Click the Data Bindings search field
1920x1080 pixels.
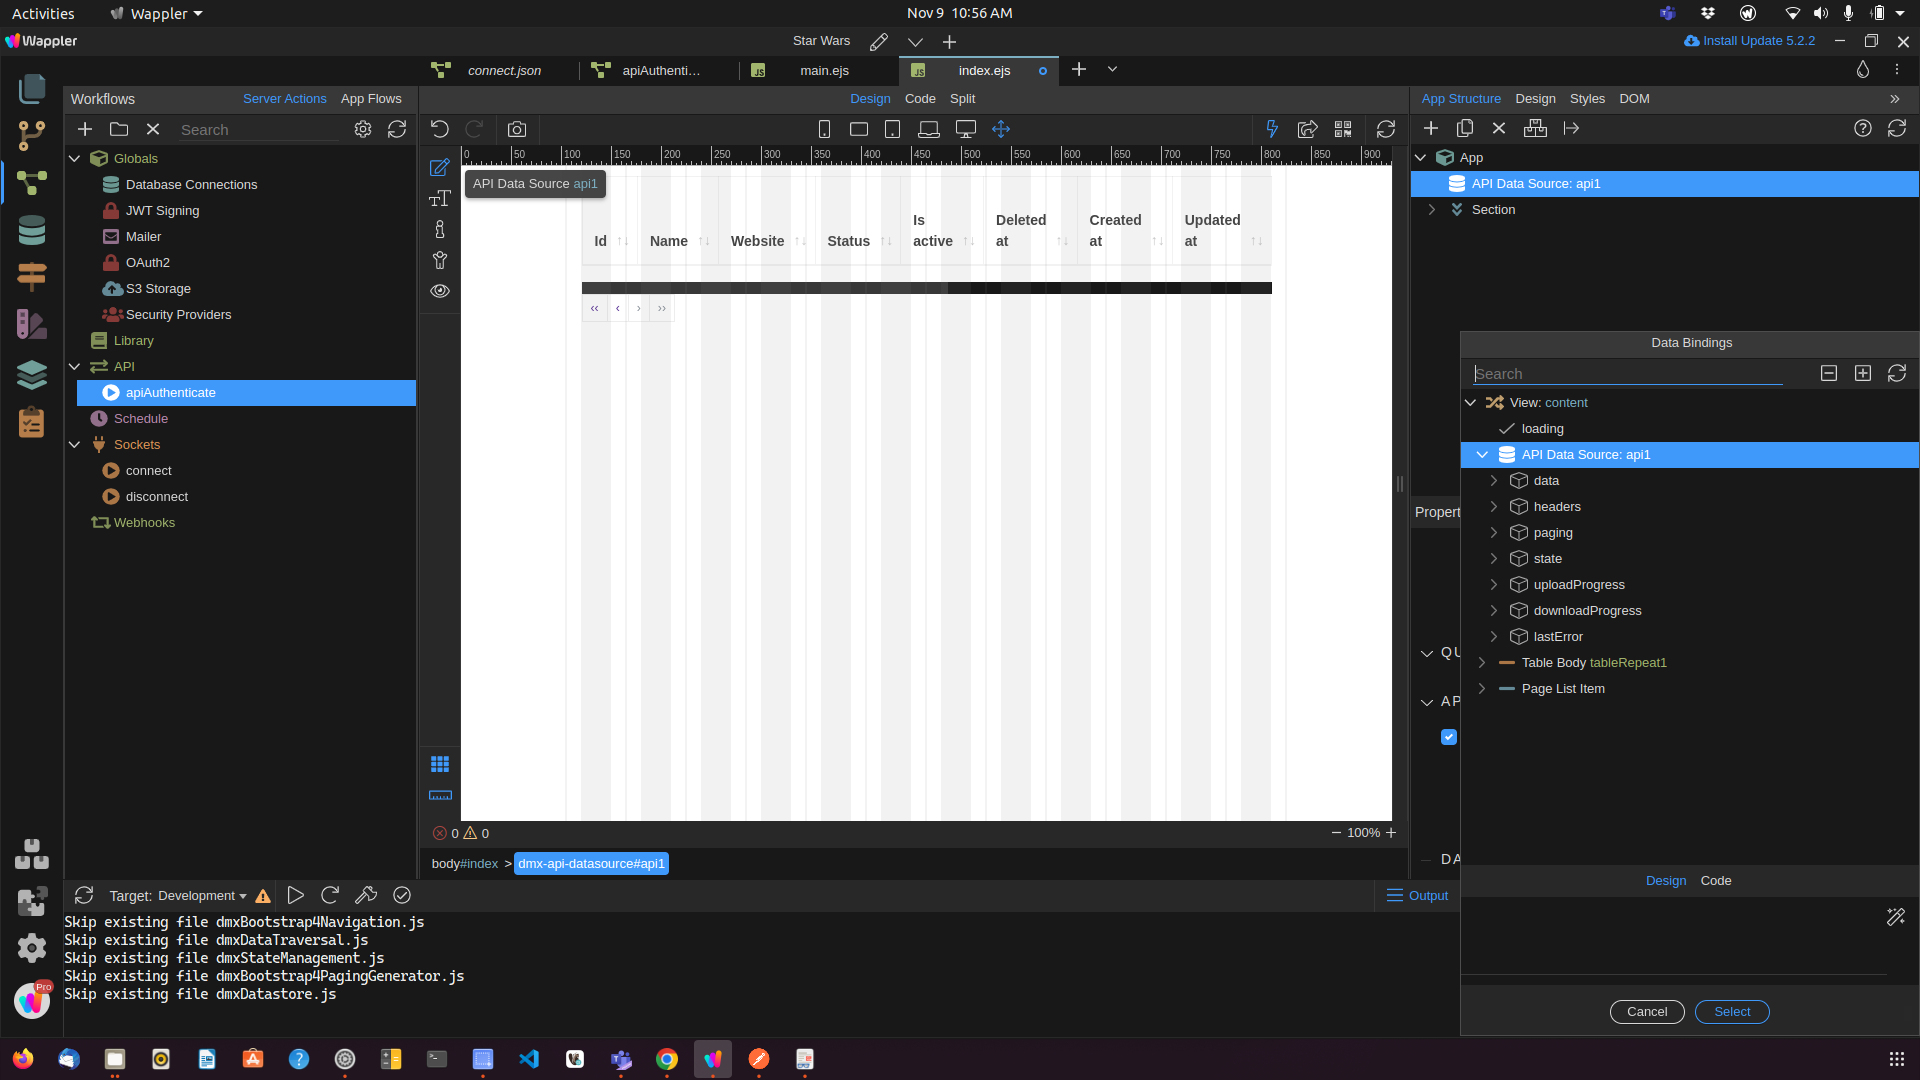(1628, 374)
